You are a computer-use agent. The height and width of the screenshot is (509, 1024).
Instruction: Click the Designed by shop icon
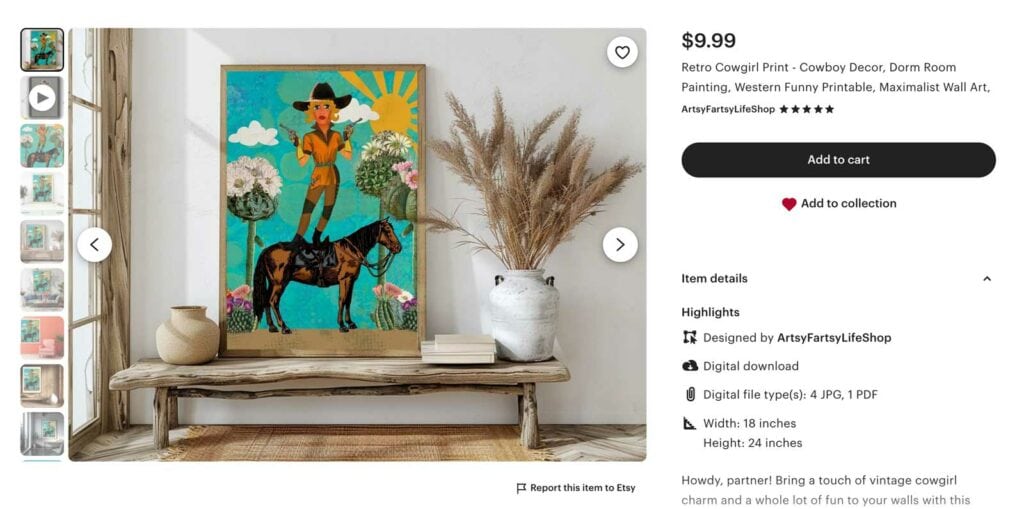click(690, 338)
